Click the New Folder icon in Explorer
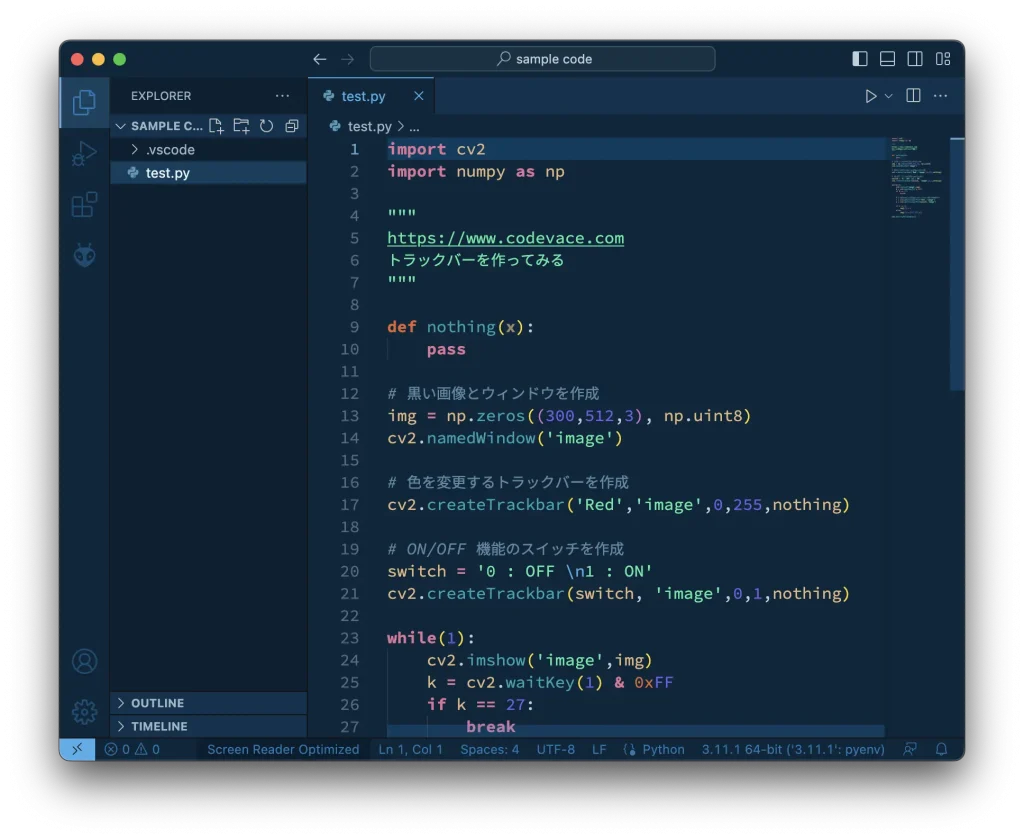This screenshot has height=839, width=1024. [241, 126]
